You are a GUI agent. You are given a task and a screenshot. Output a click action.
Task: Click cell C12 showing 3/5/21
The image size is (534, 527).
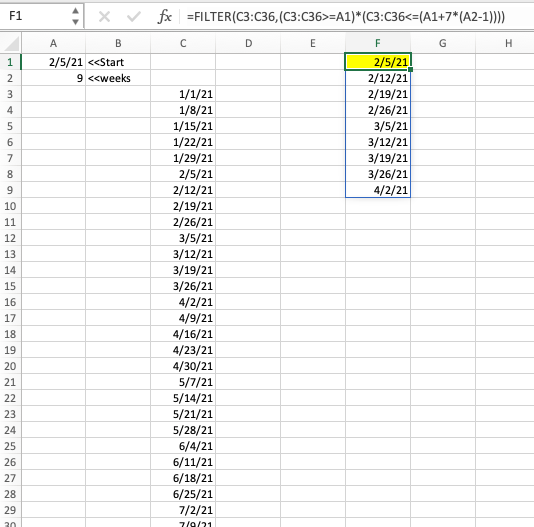[x=183, y=238]
